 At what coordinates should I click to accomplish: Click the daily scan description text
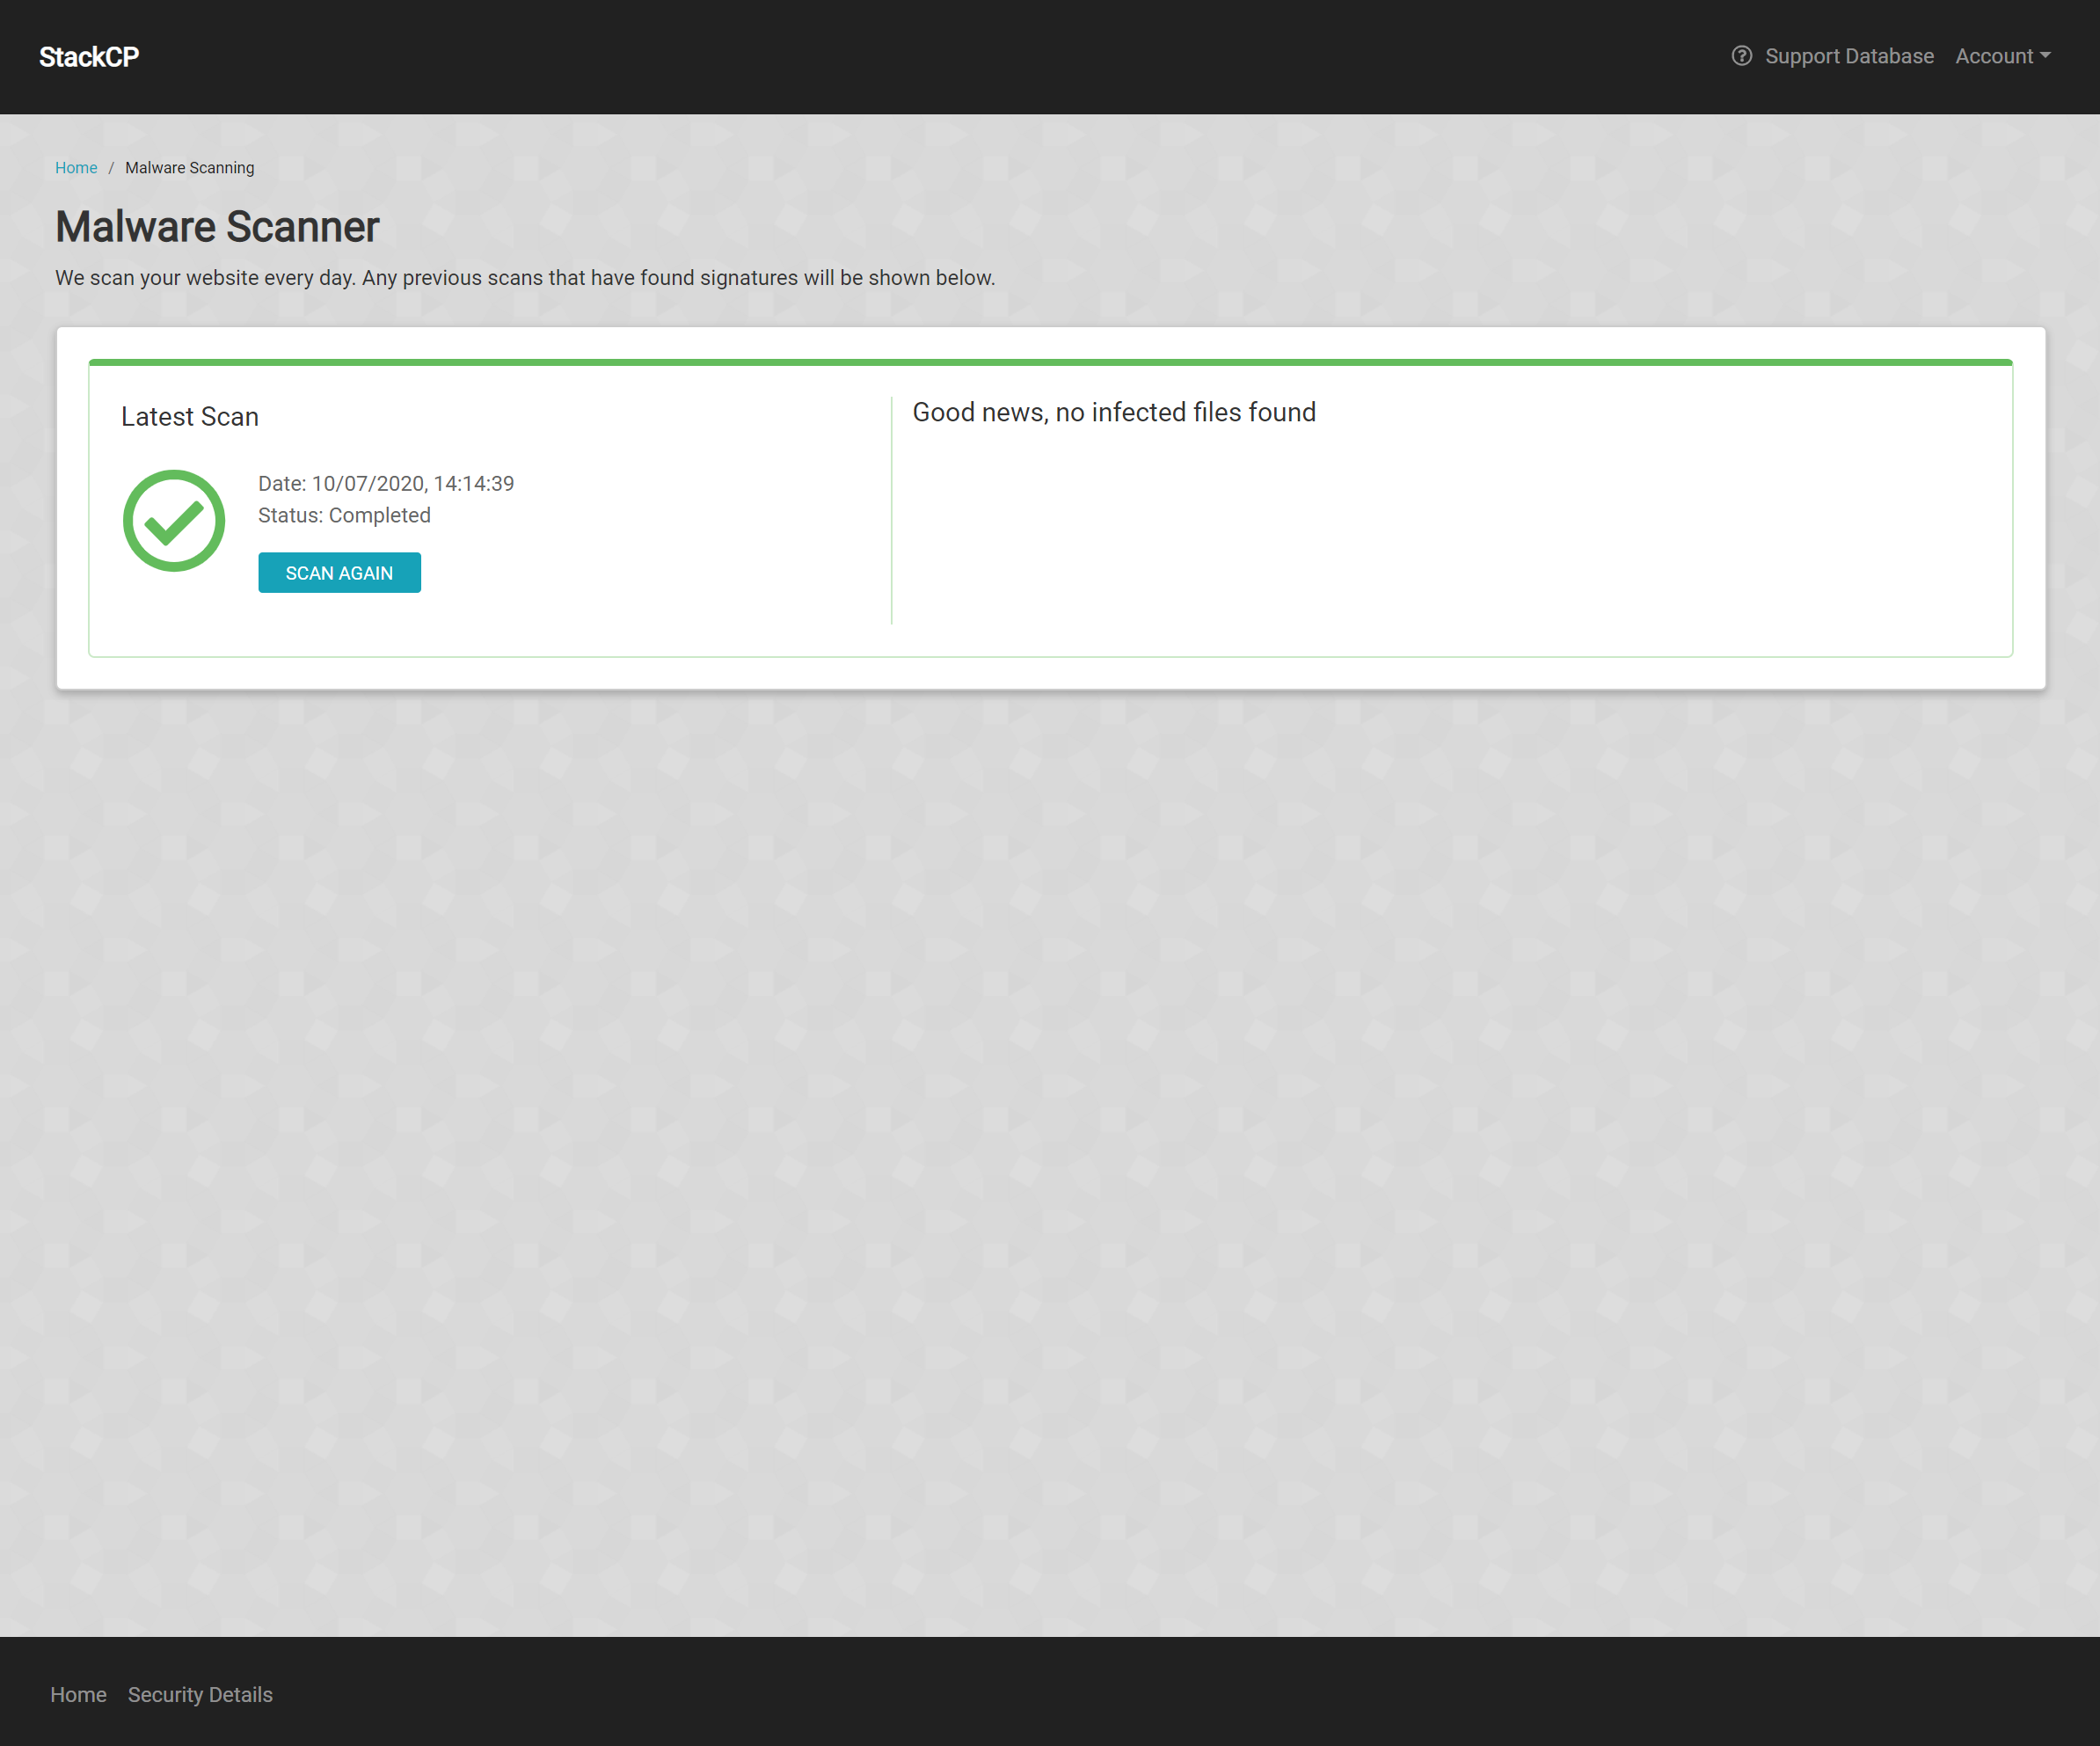[525, 277]
